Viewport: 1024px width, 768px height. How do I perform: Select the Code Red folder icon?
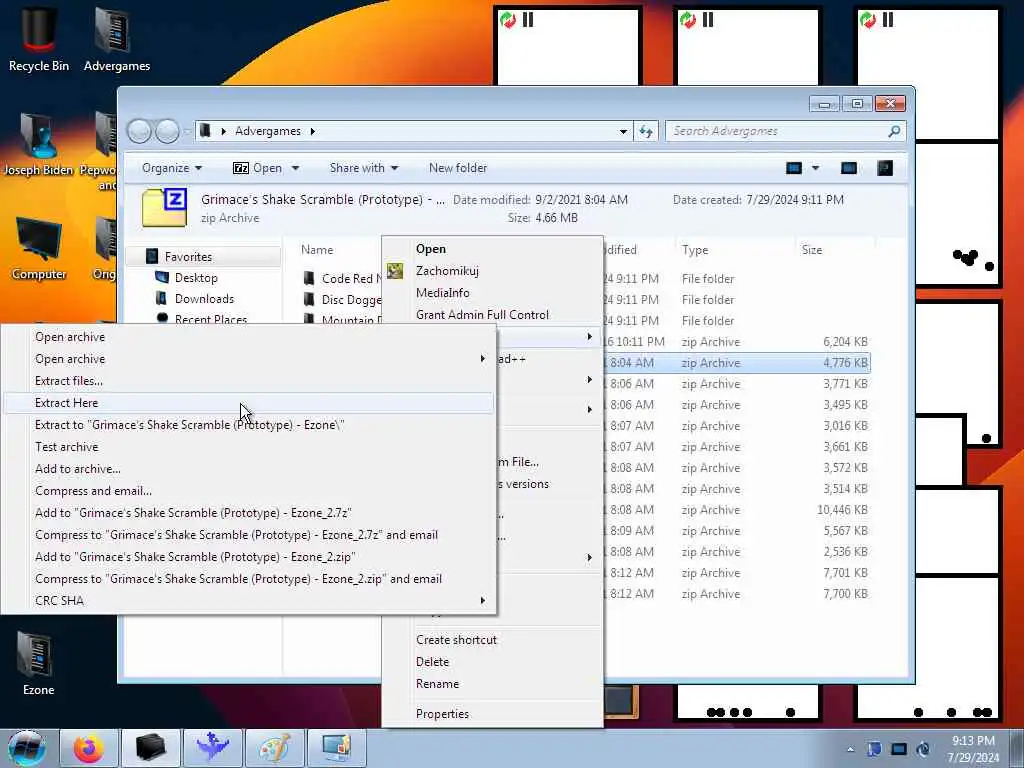point(309,278)
